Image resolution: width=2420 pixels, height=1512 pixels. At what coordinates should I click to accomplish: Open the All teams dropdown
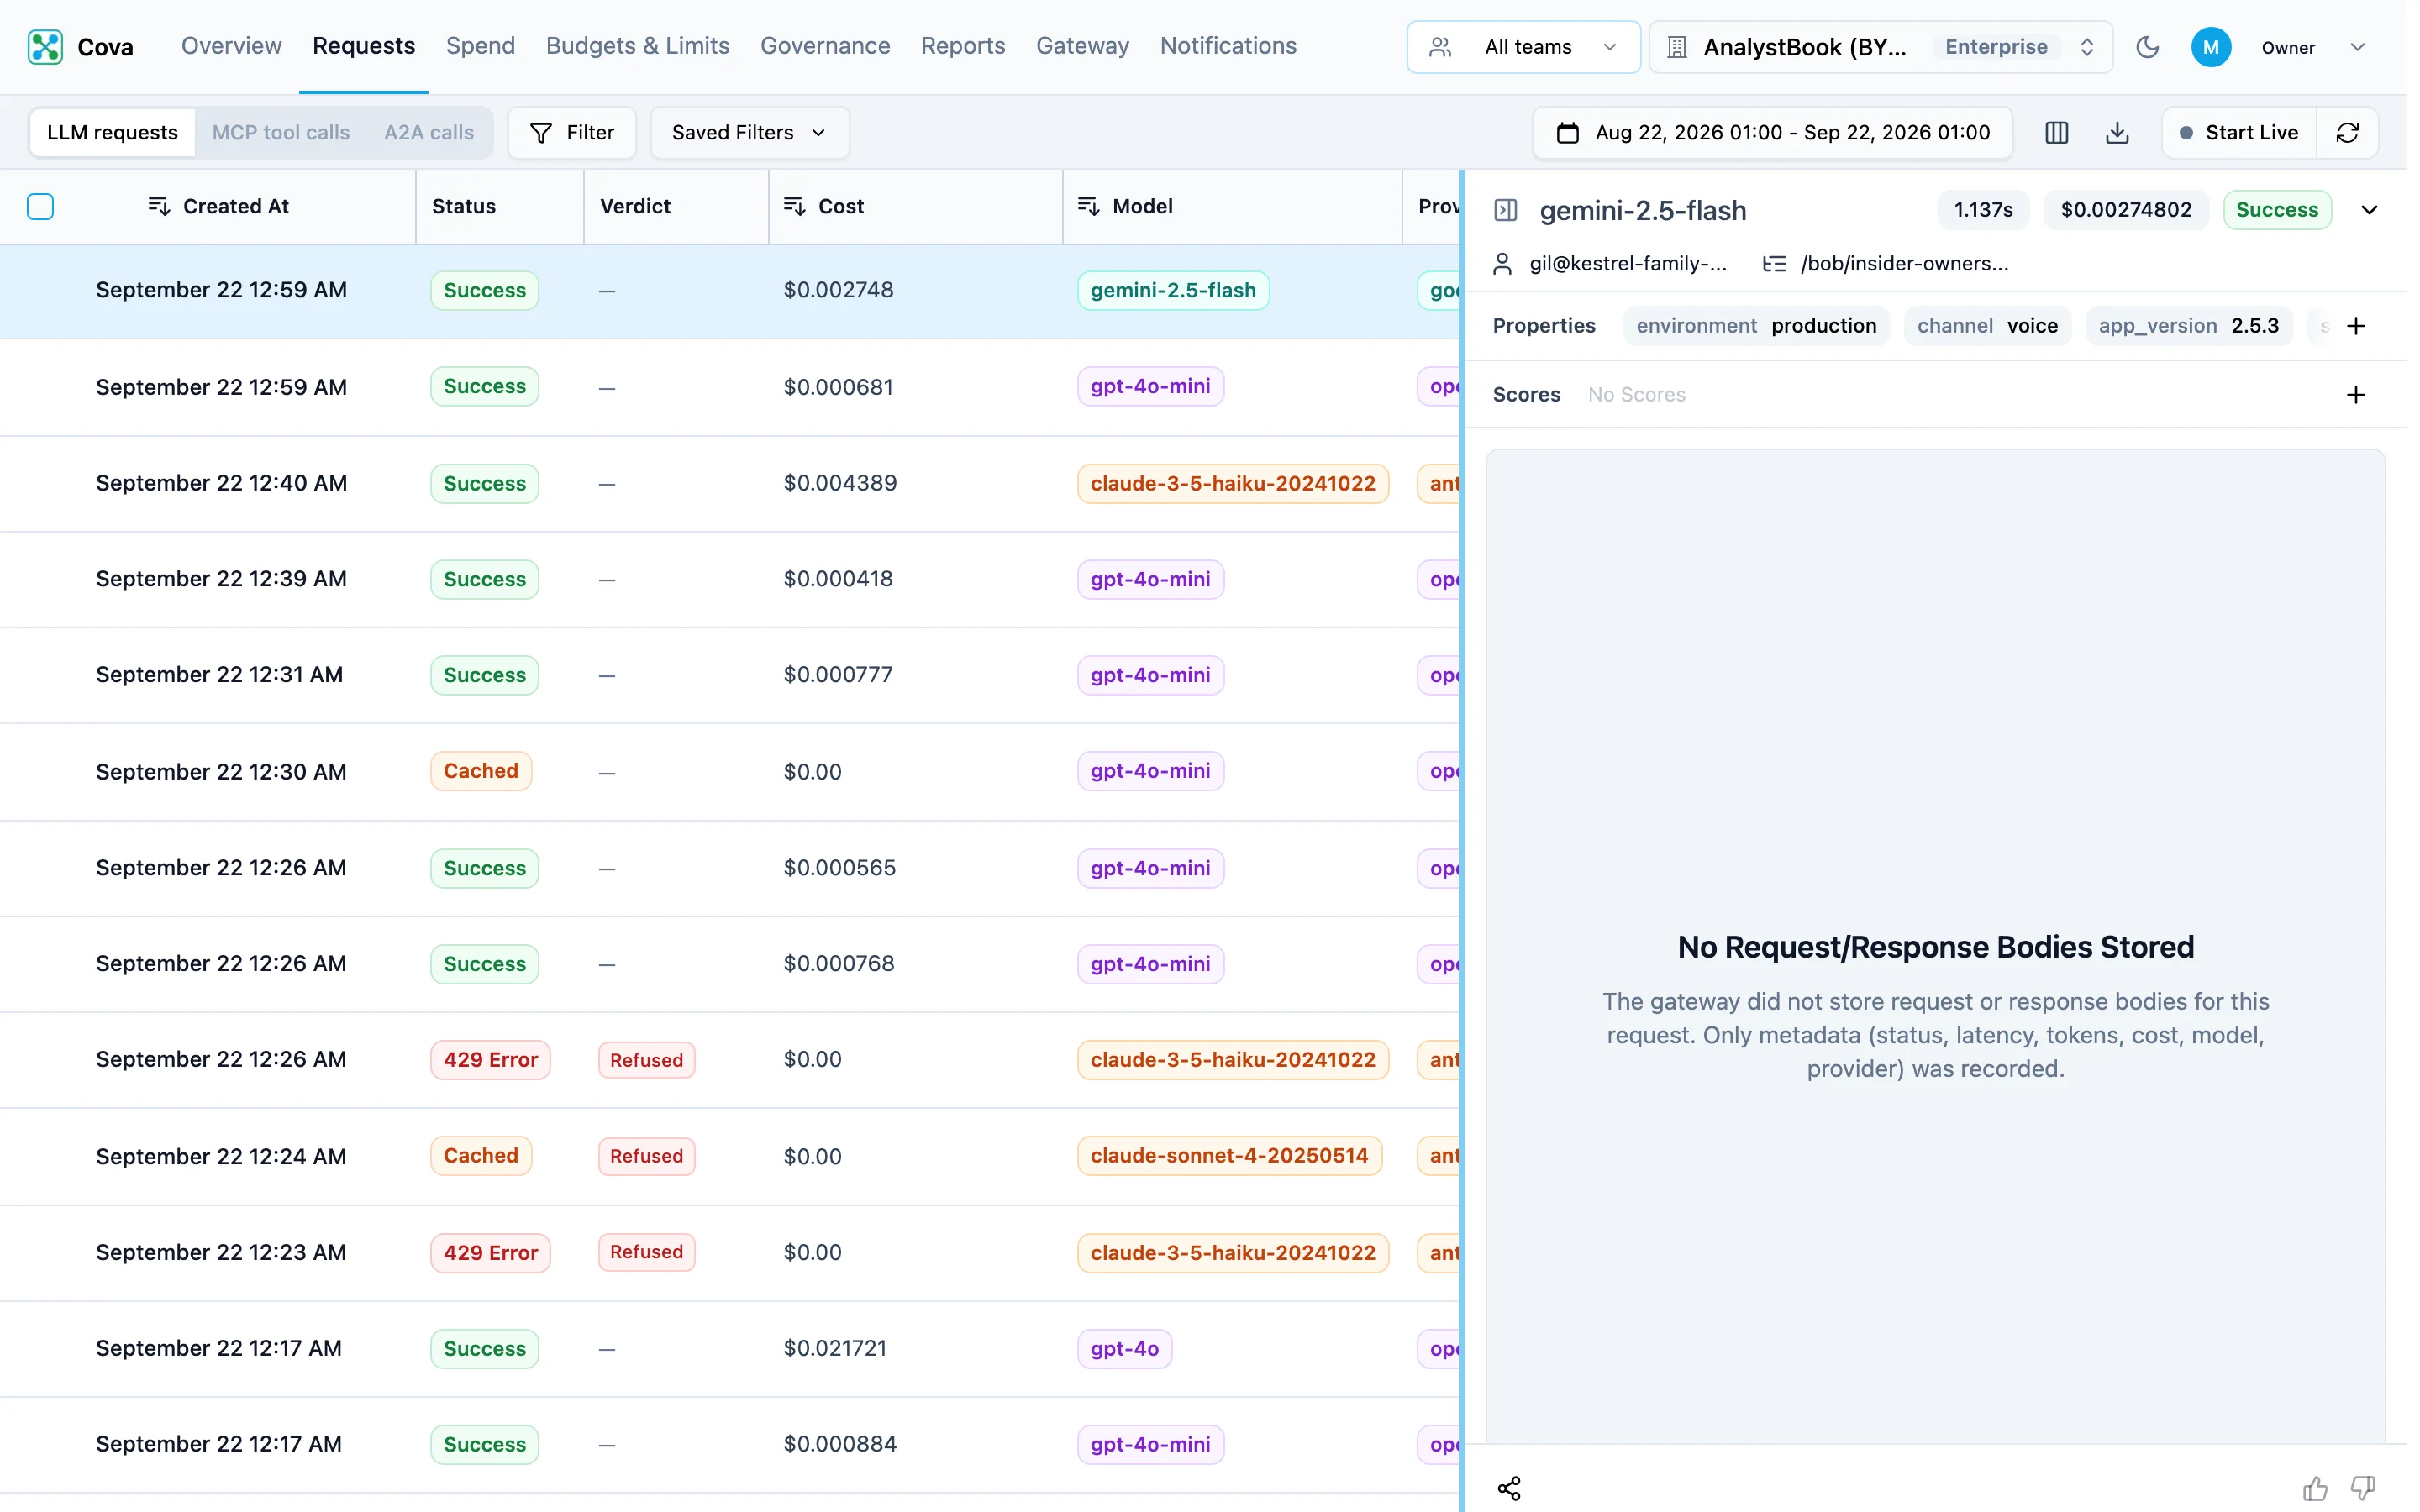(x=1523, y=47)
